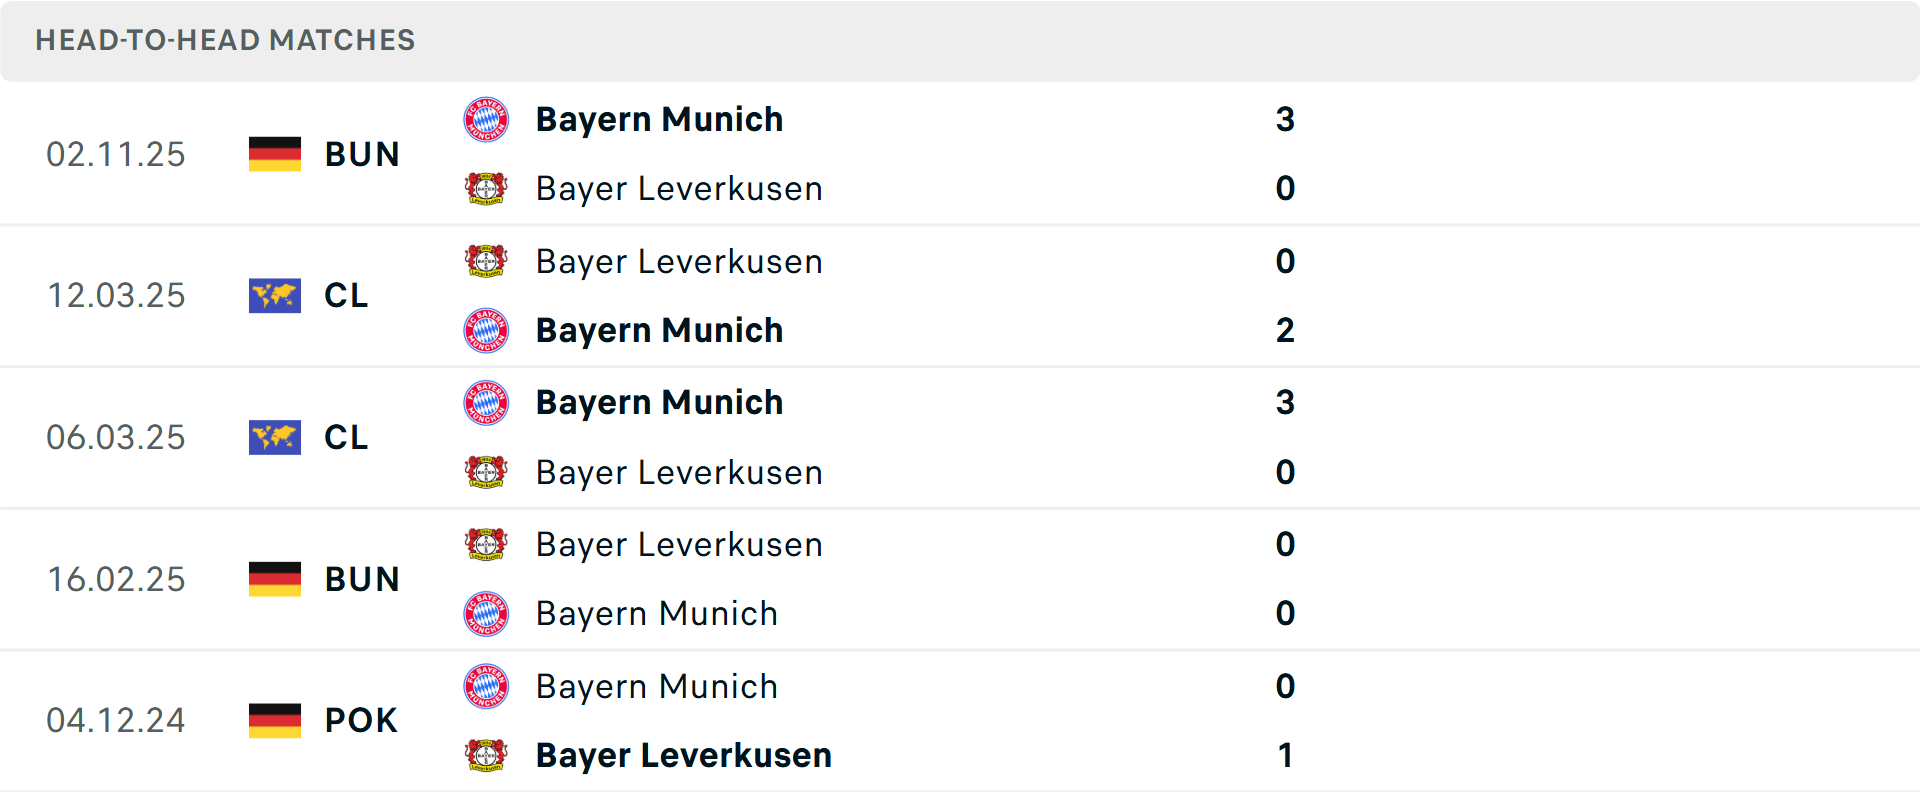Select the Champions League globe icon for 12.03.25
This screenshot has width=1920, height=792.
pos(274,295)
